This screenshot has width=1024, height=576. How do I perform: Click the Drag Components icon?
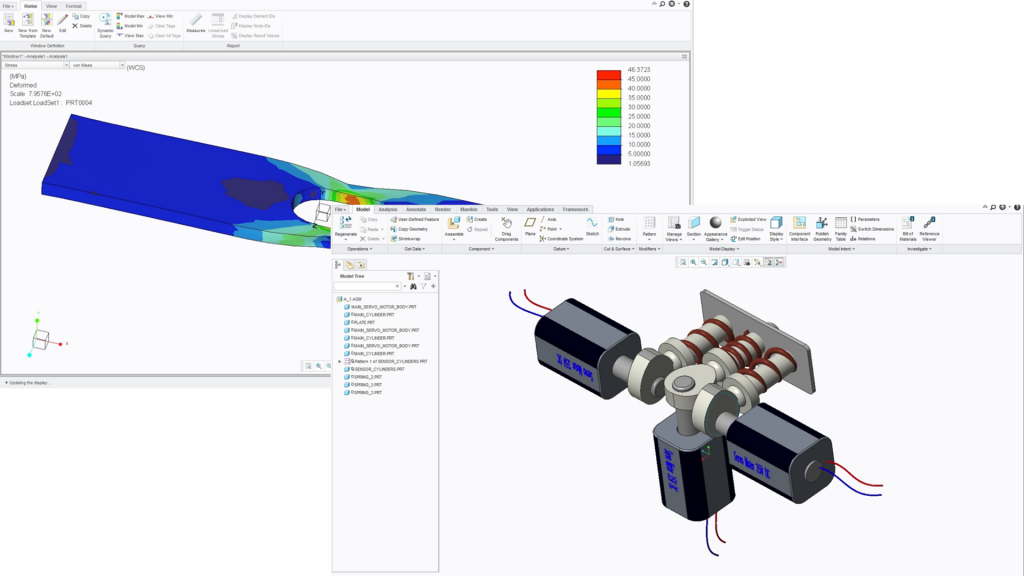[x=506, y=224]
